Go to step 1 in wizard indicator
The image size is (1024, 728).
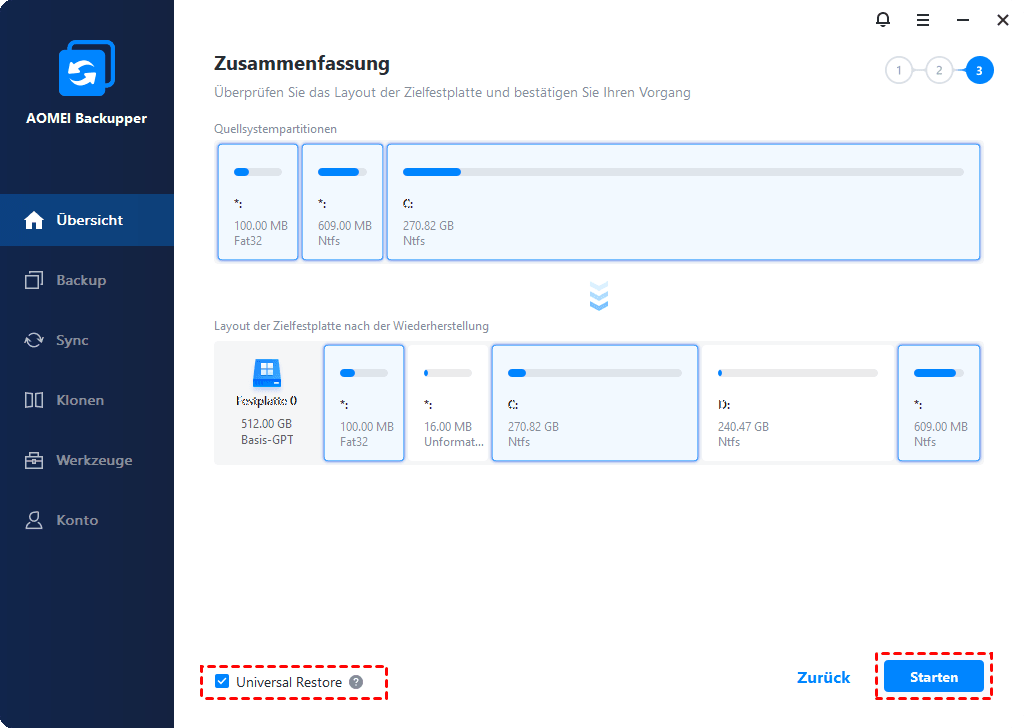click(899, 71)
